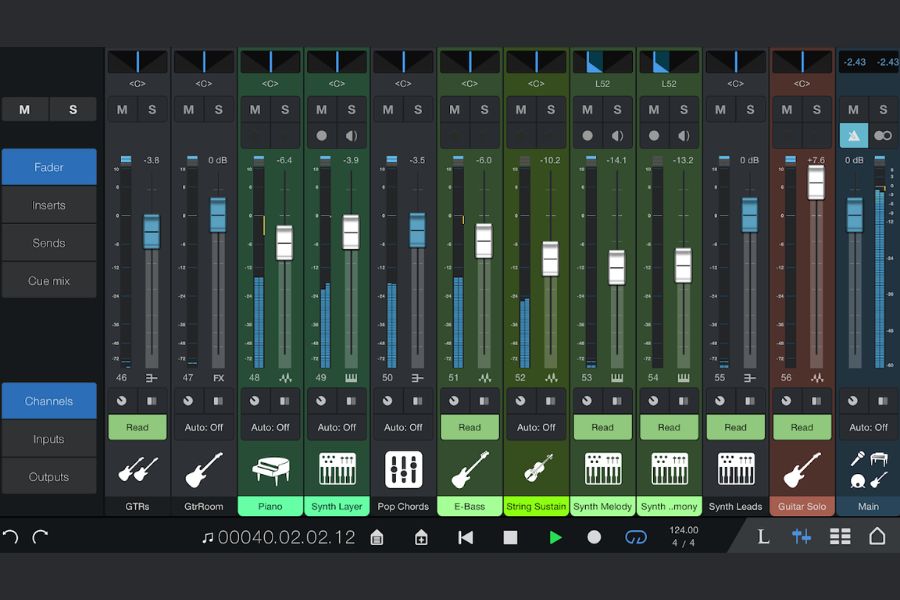The height and width of the screenshot is (600, 900).
Task: Start recording with the record button
Action: click(x=594, y=537)
